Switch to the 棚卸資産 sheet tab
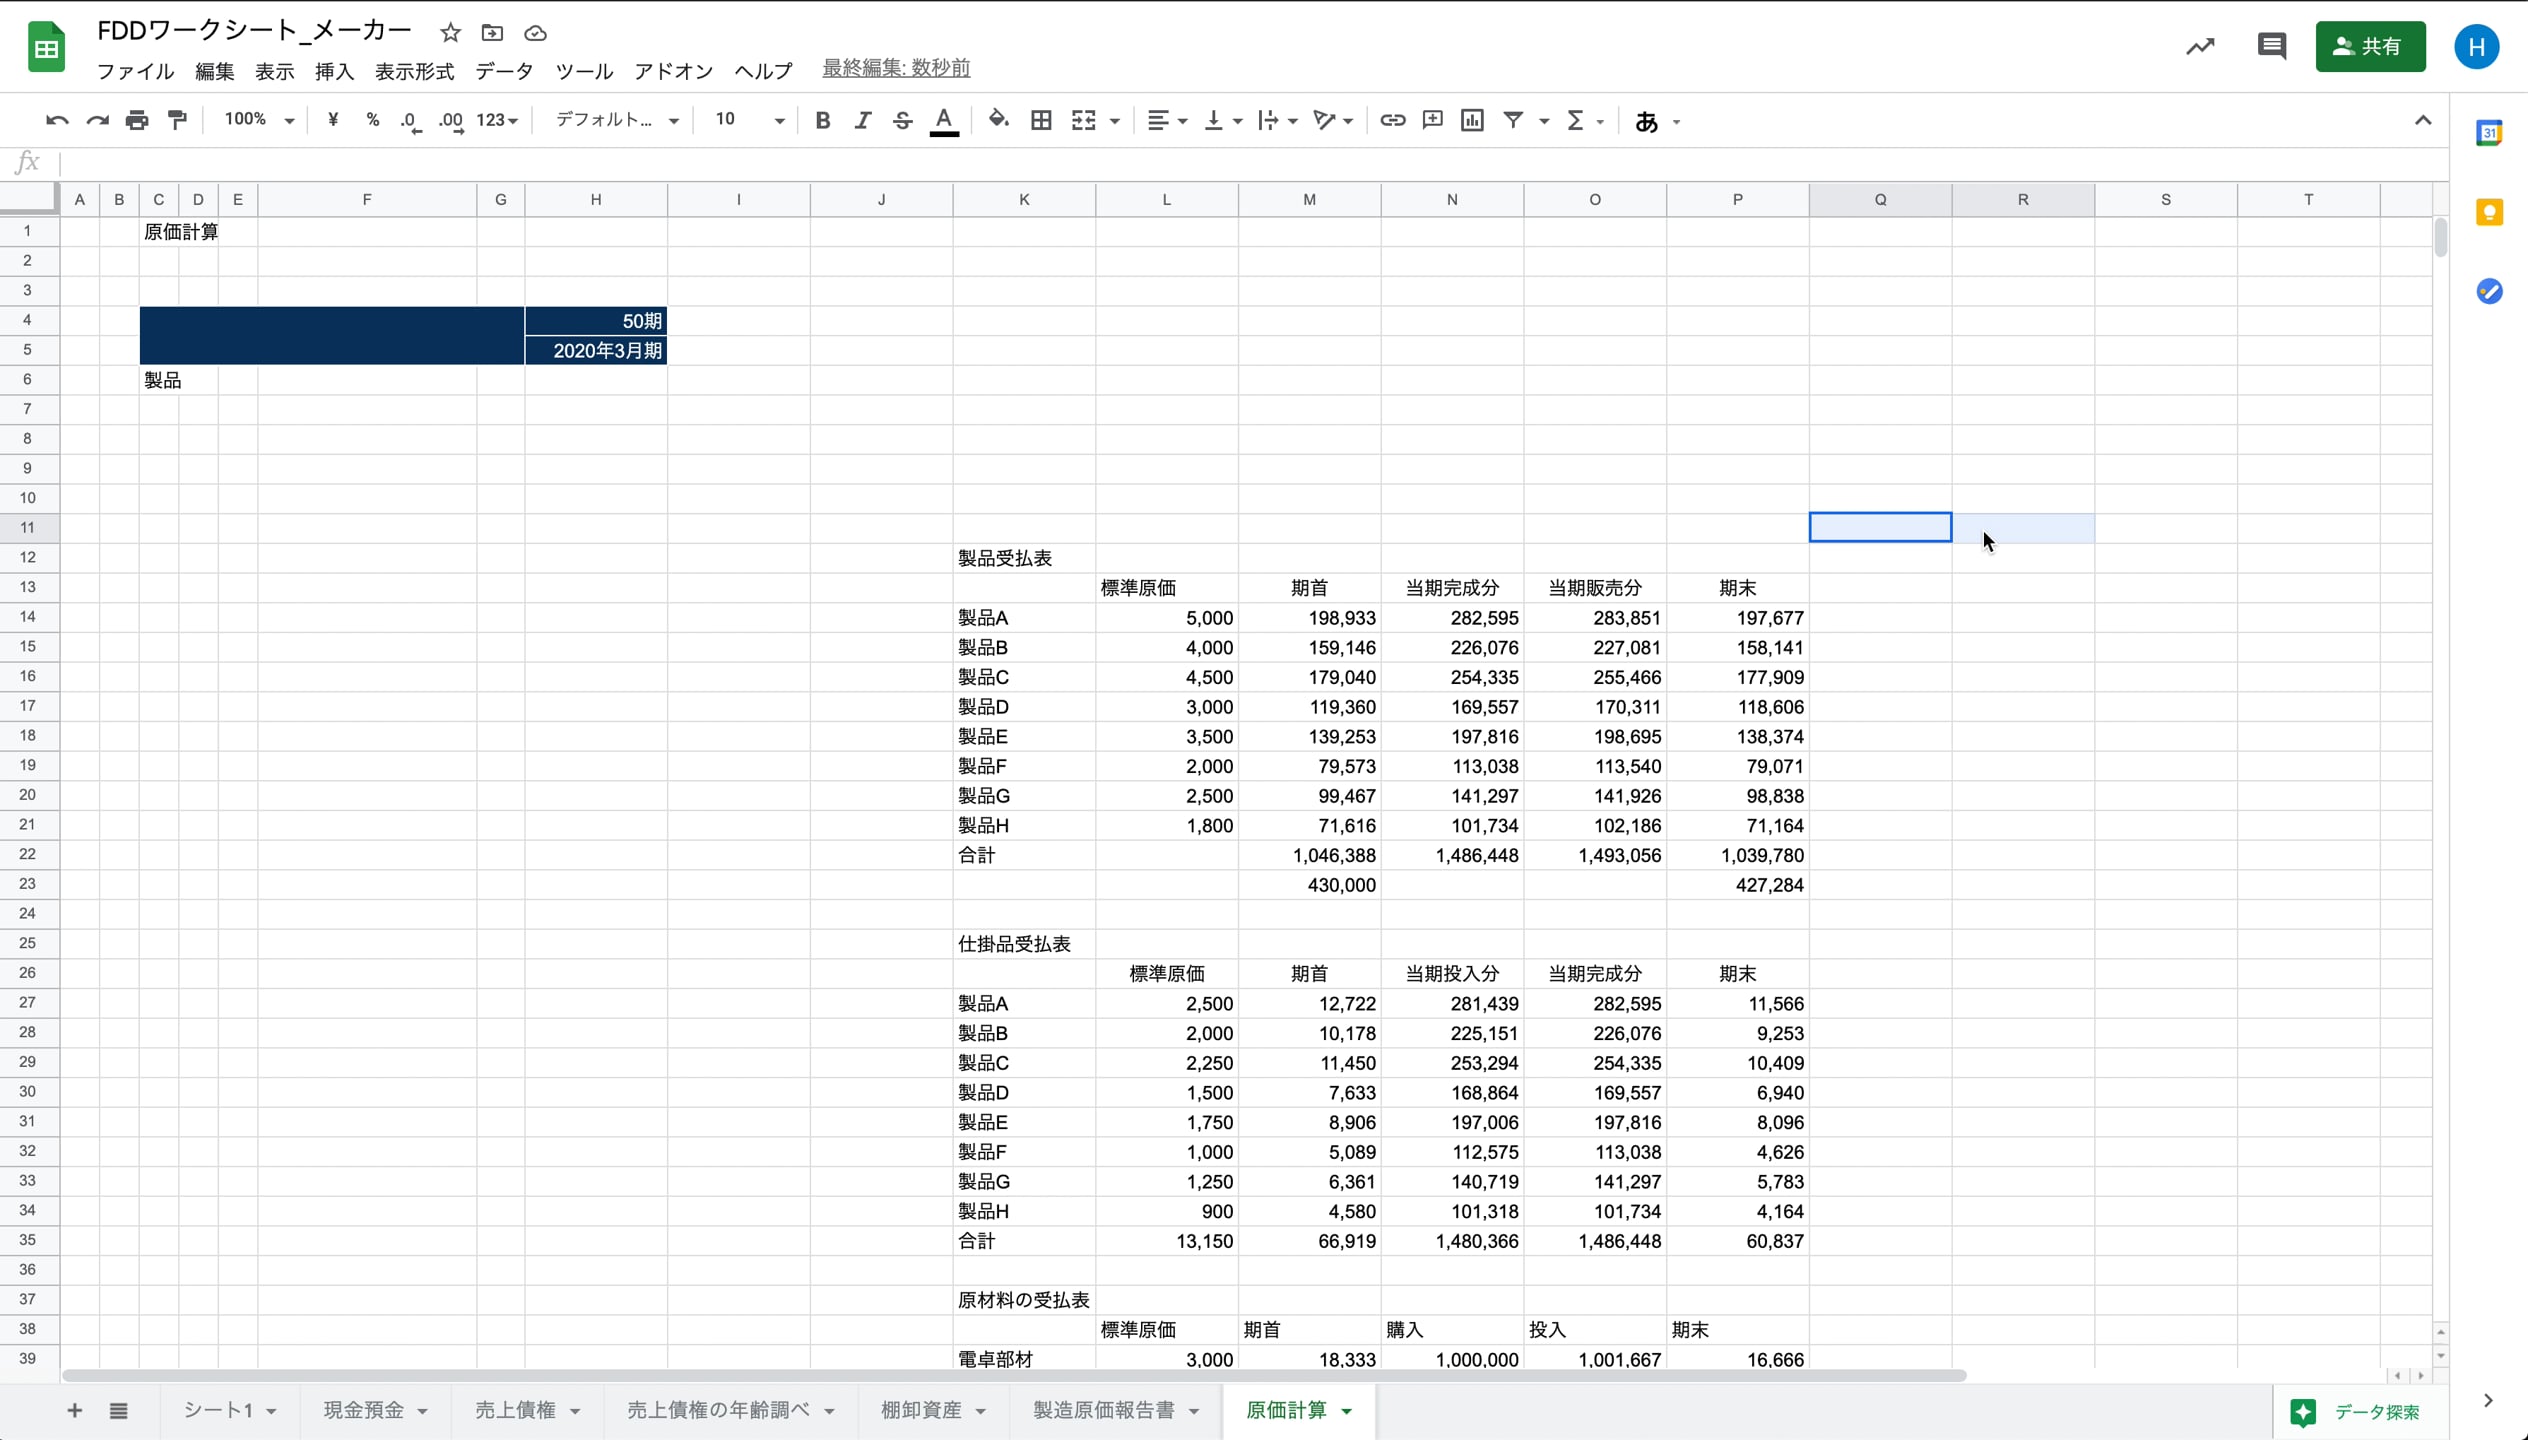The height and width of the screenshot is (1440, 2528). click(x=920, y=1410)
